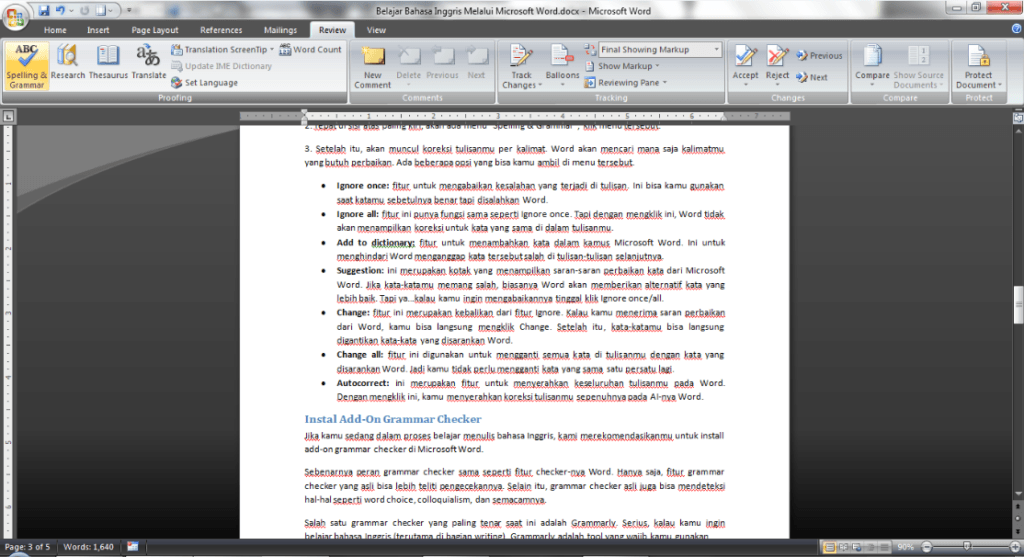Click the zoom slider handle
Image resolution: width=1024 pixels, height=557 pixels.
(967, 547)
